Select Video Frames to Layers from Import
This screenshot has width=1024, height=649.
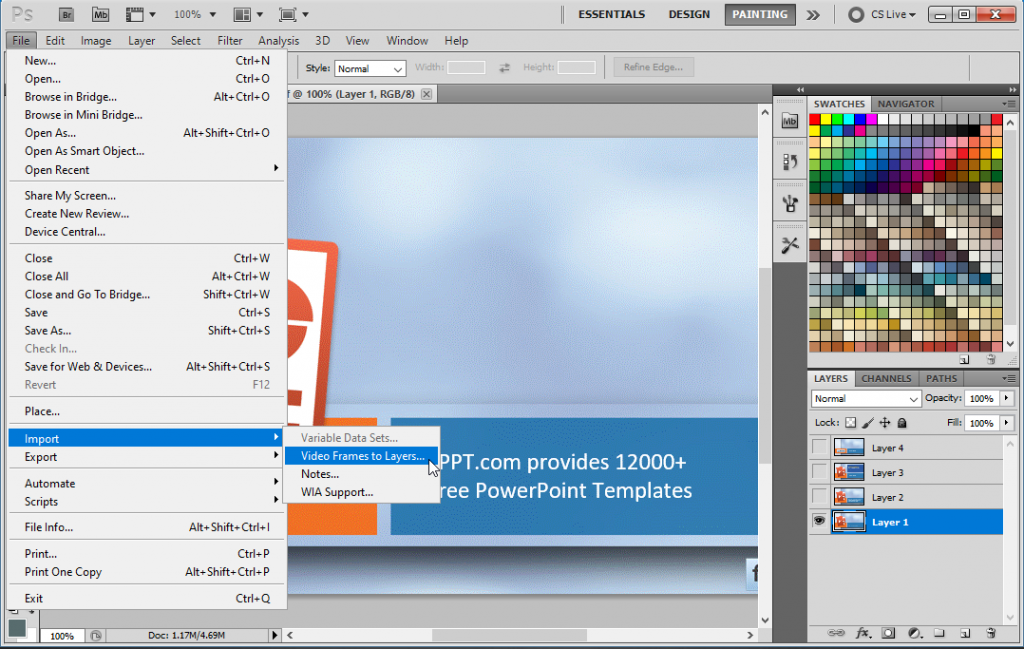[360, 456]
